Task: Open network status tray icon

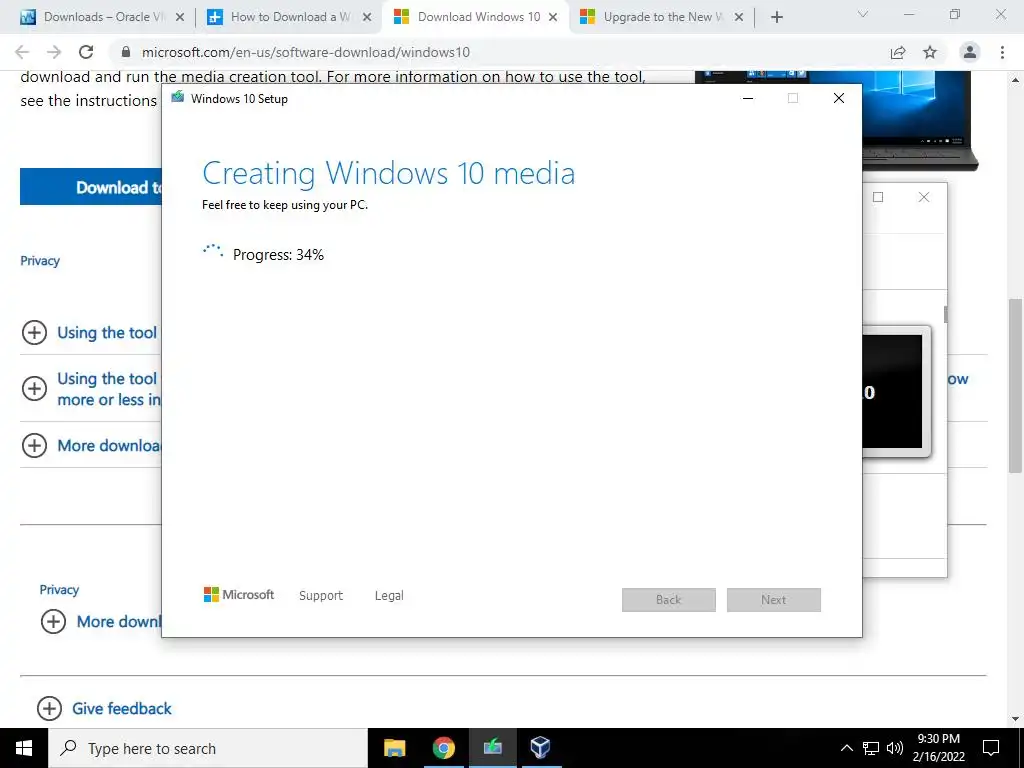Action: pos(871,748)
